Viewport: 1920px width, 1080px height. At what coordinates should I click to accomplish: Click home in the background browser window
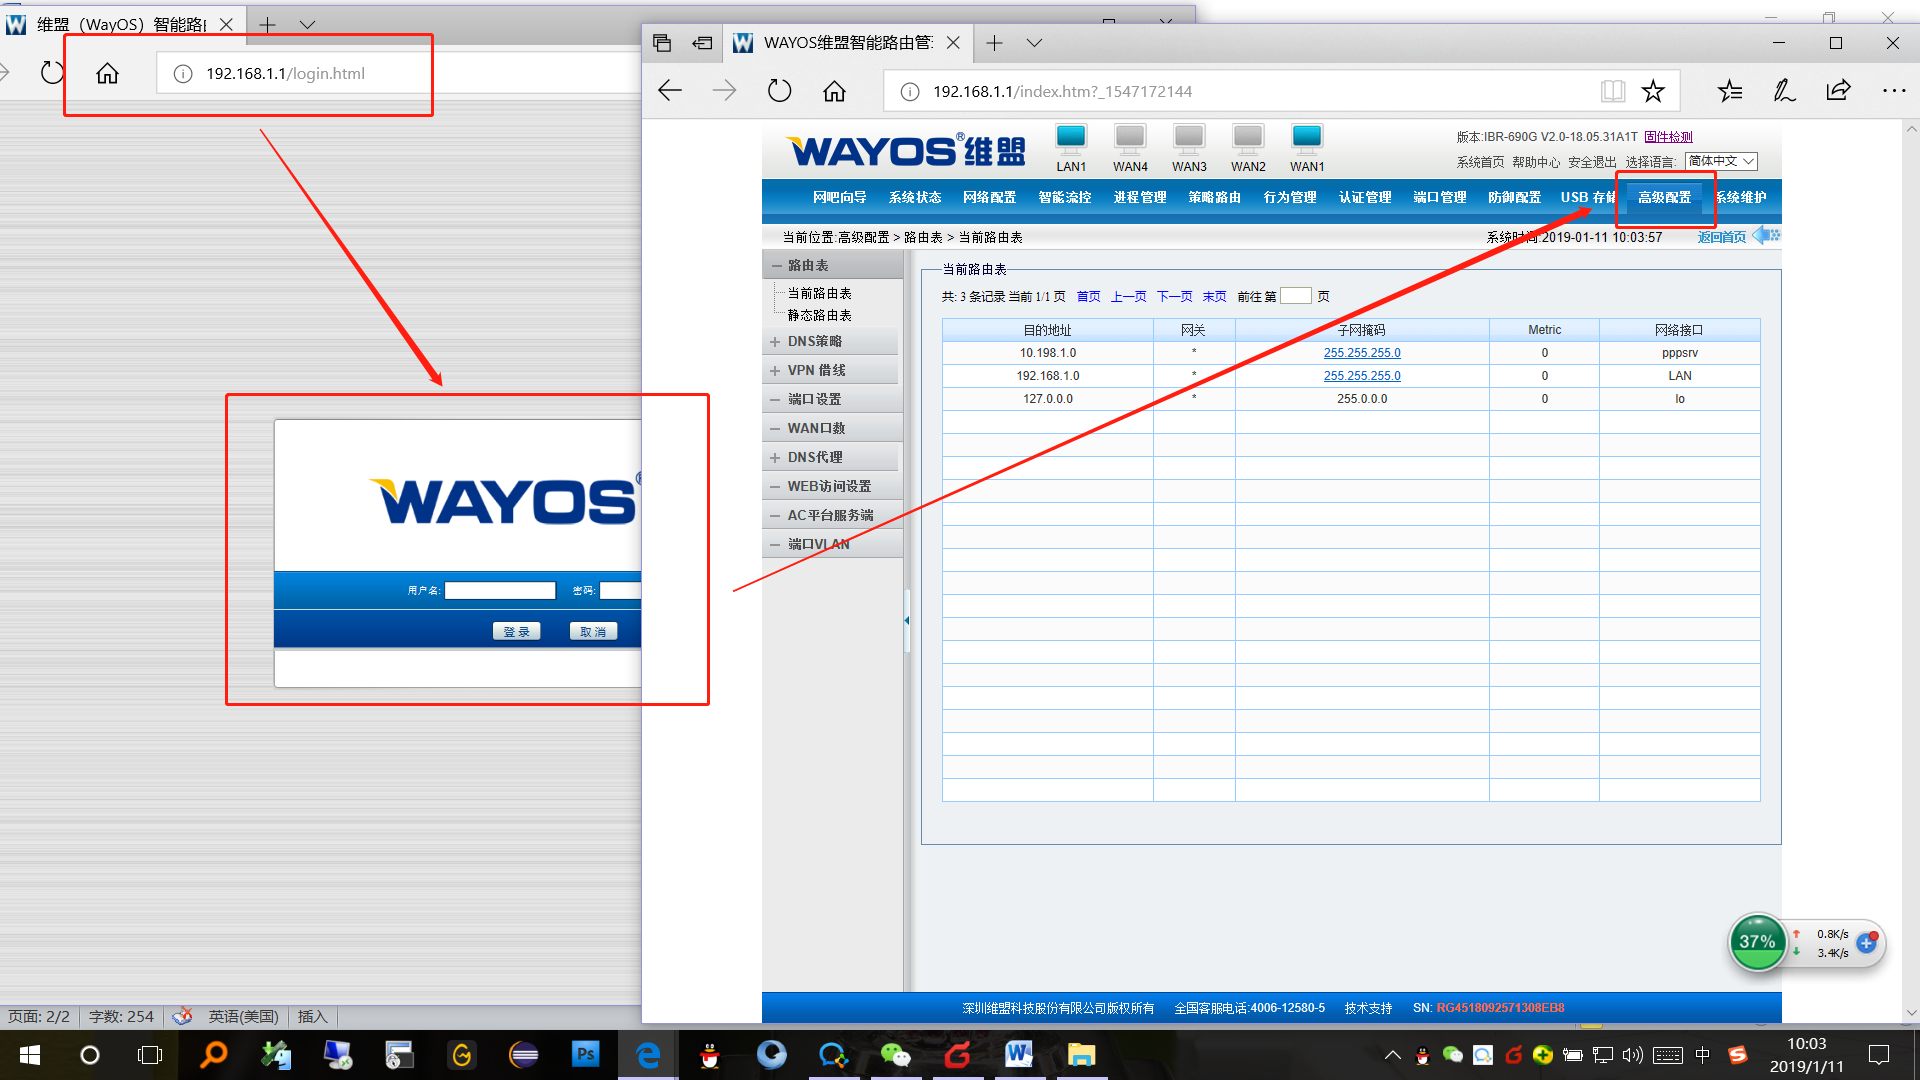[107, 73]
